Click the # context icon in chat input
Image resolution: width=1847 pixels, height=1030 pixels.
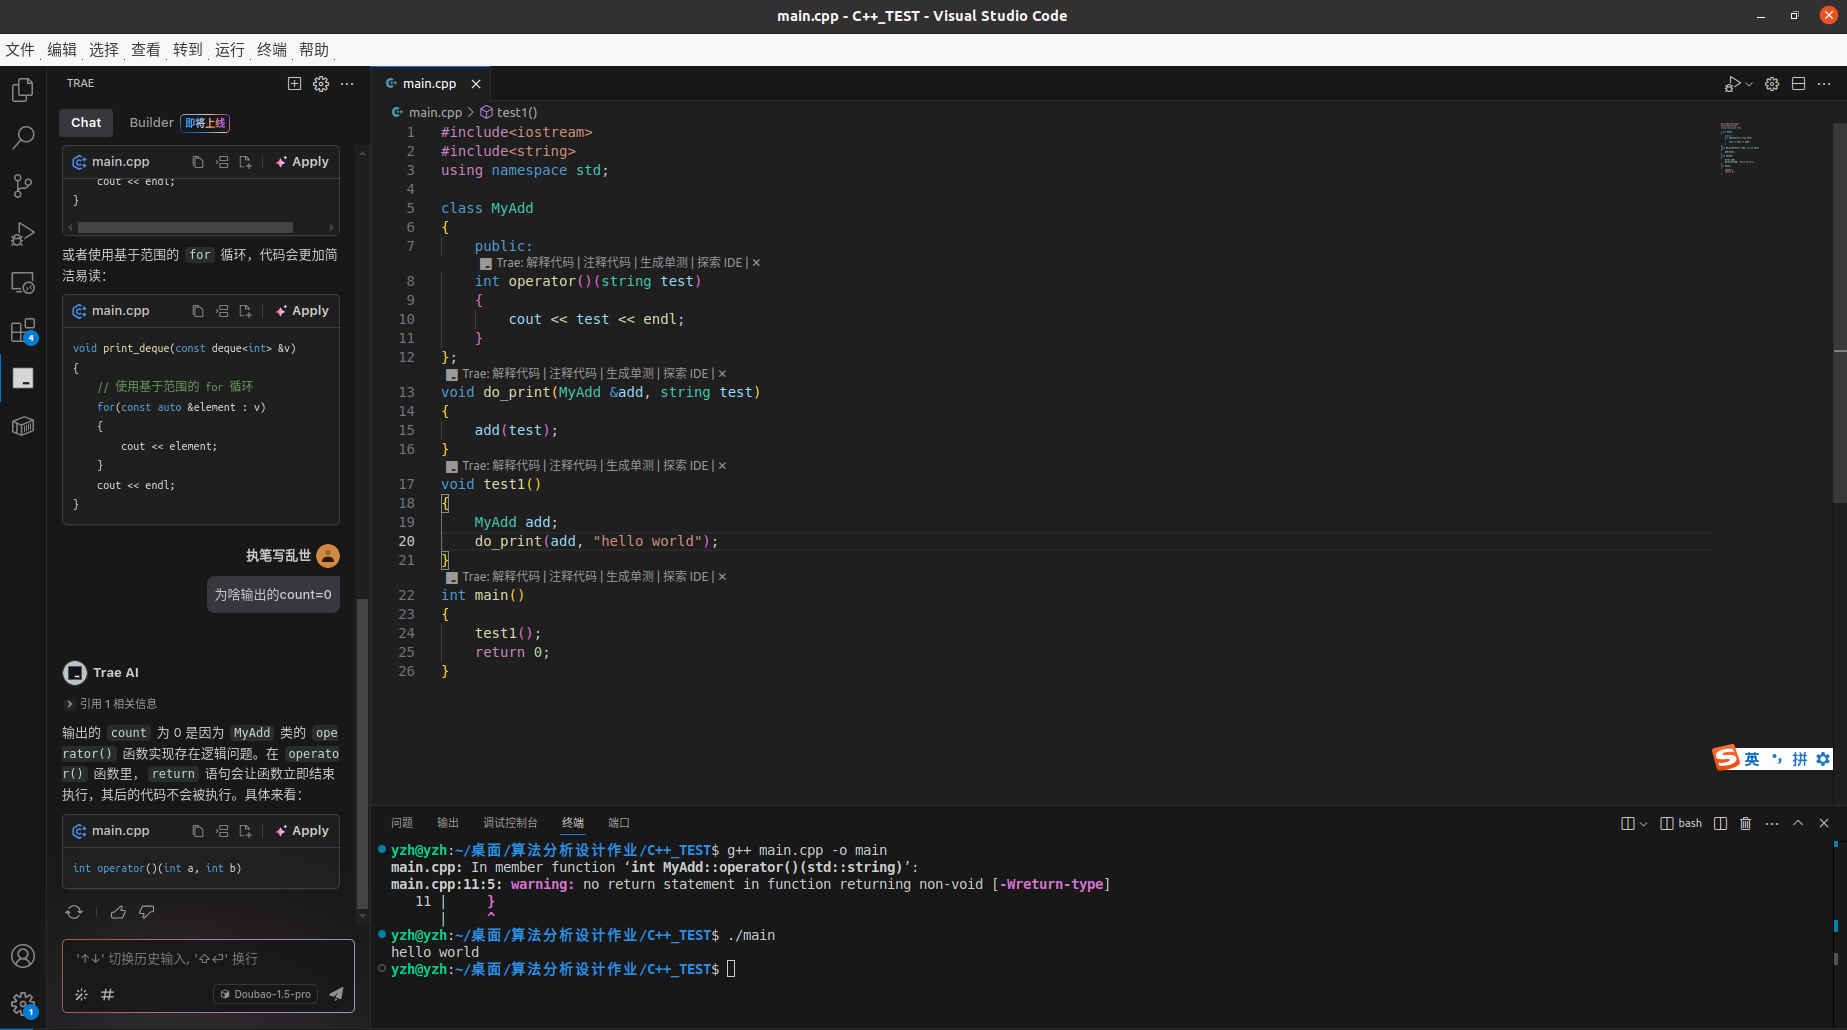[x=107, y=994]
